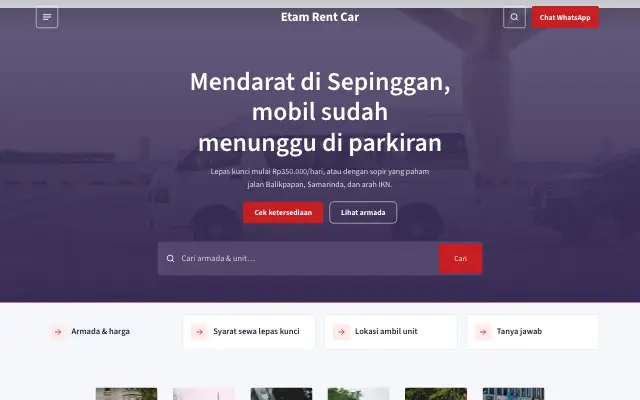This screenshot has width=640, height=400.
Task: Click the red Cari search button
Action: tap(460, 258)
